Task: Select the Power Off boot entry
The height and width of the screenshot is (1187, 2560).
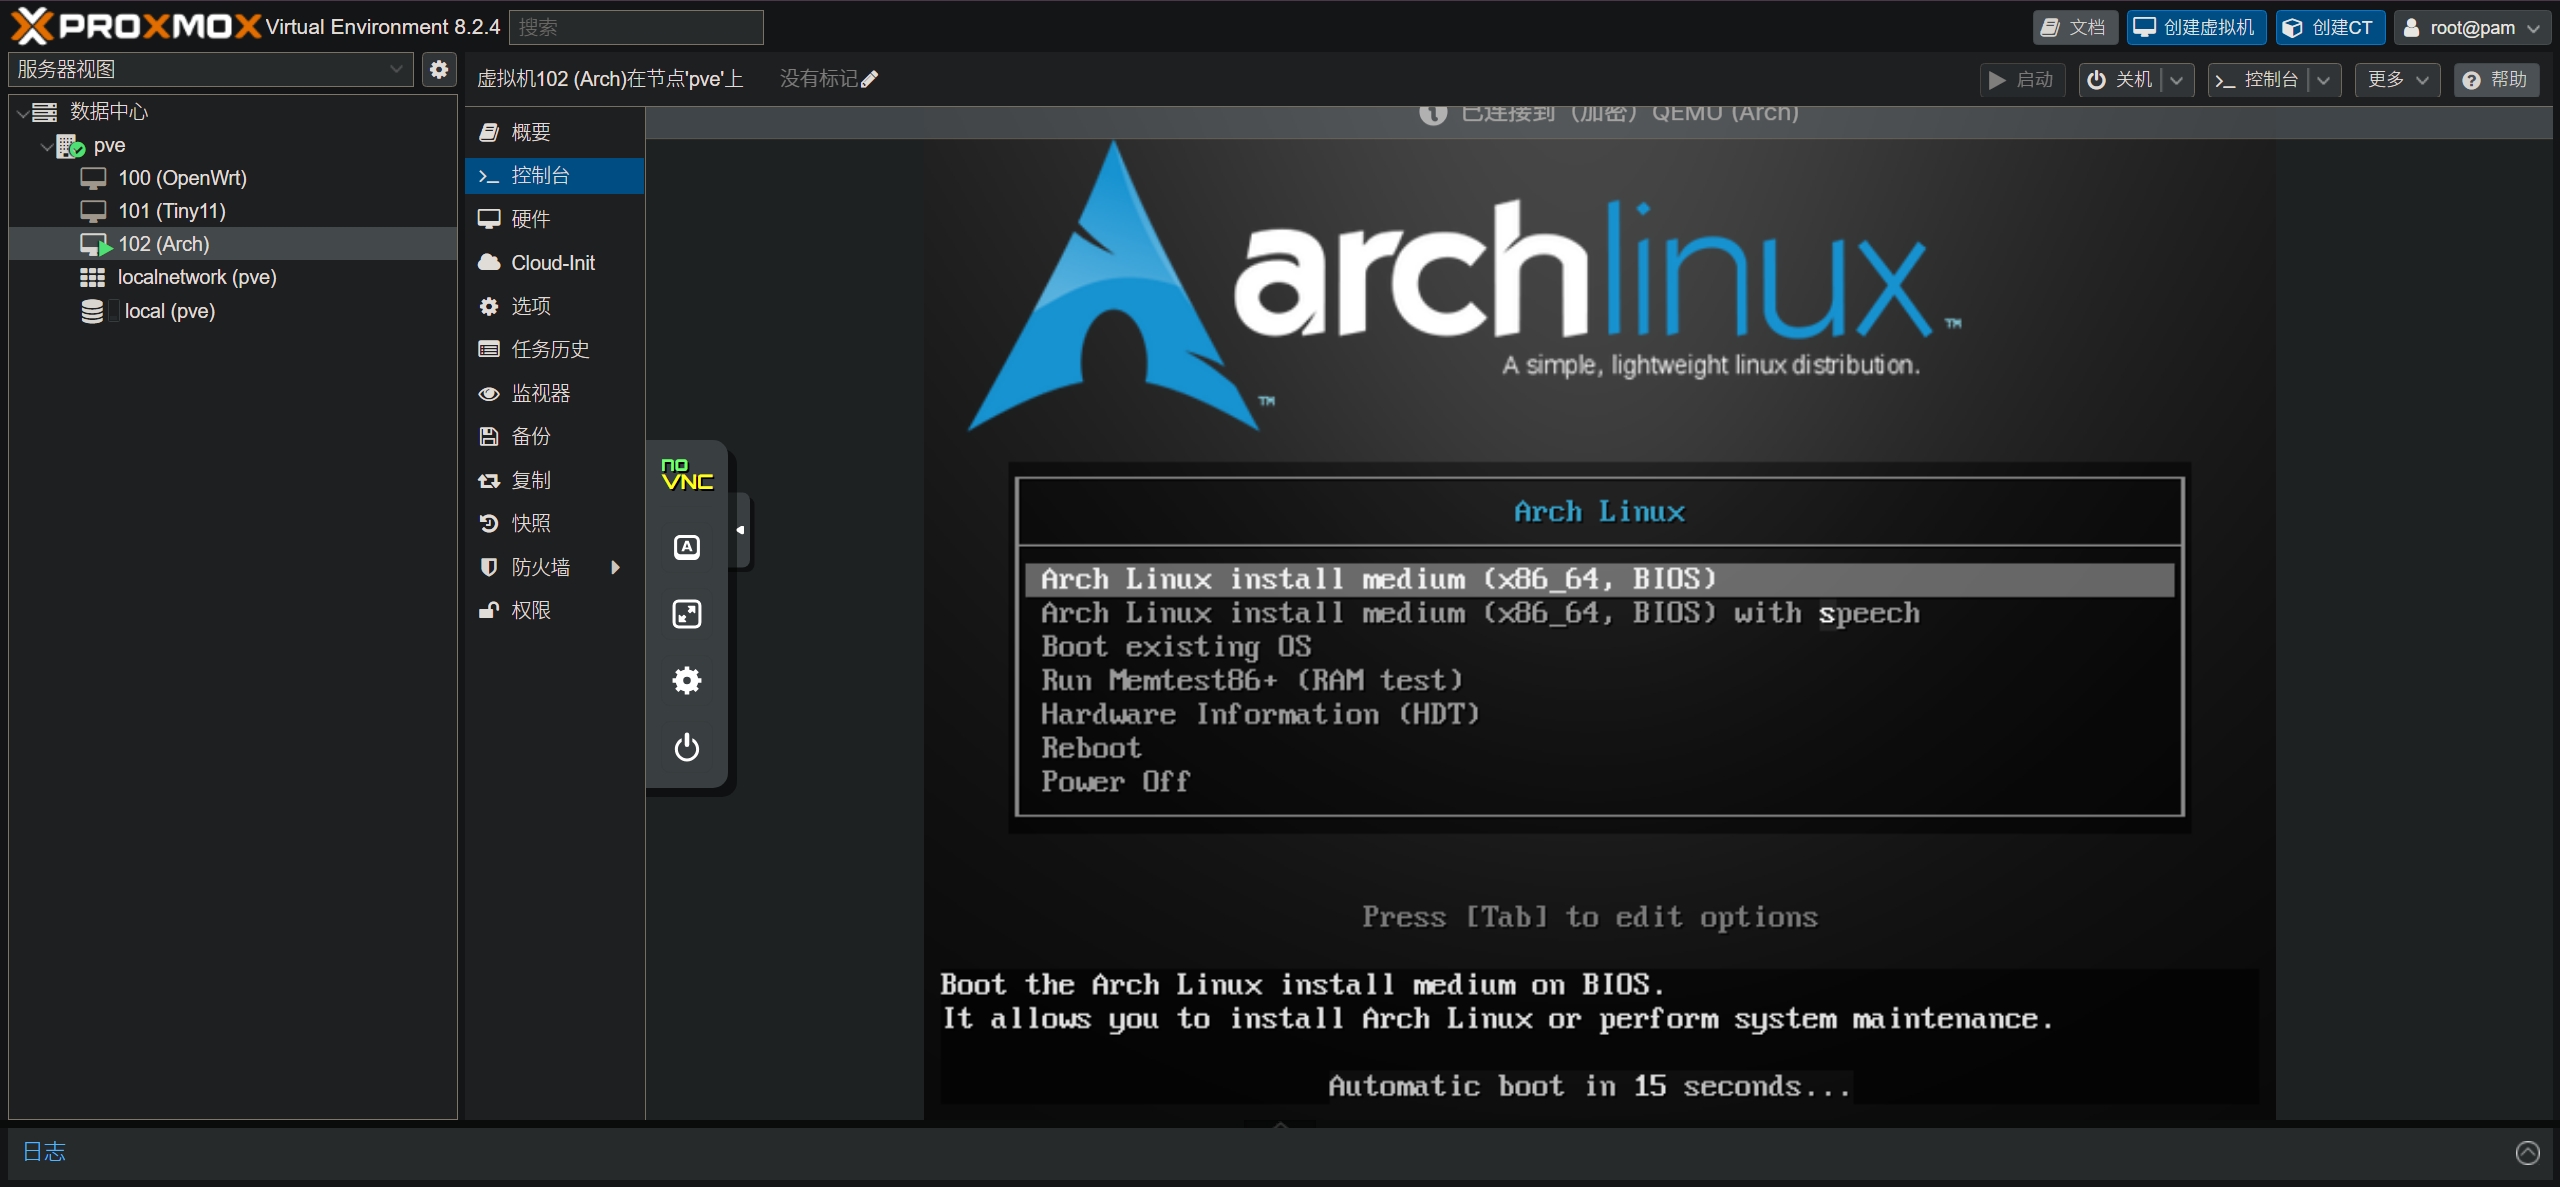Action: pos(1599,781)
